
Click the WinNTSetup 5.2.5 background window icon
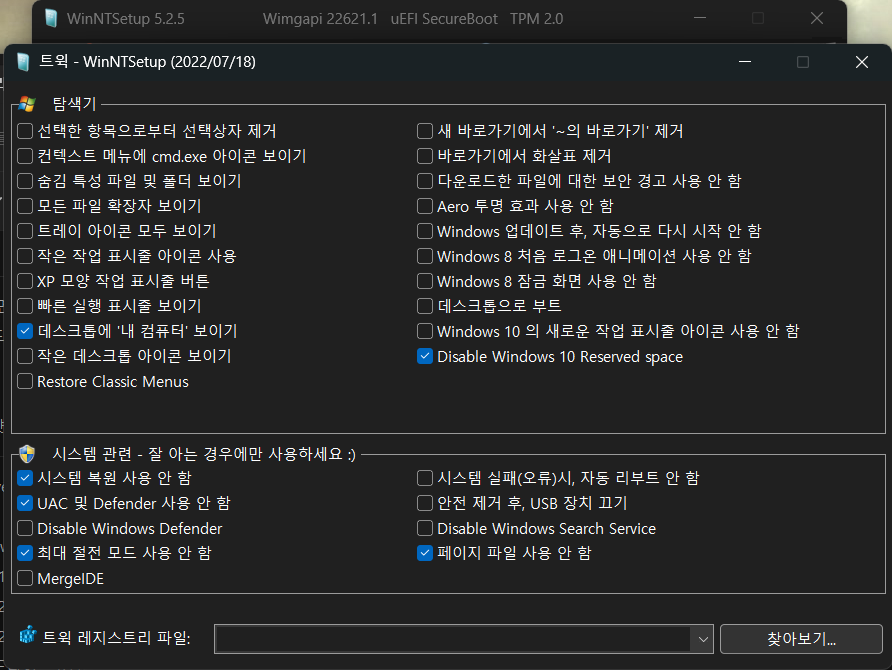tap(51, 18)
